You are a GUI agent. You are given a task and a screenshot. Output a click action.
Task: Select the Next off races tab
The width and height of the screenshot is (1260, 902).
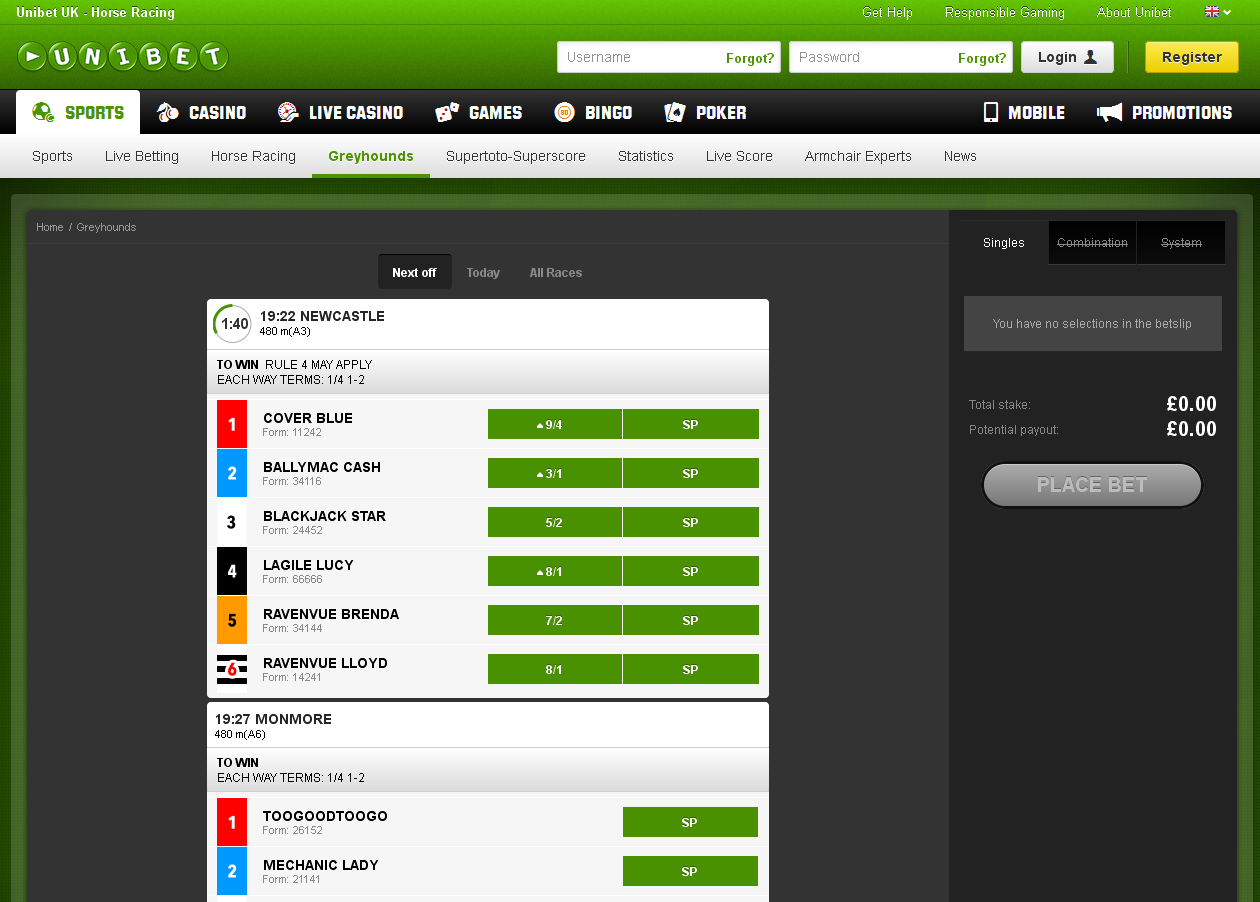point(414,272)
